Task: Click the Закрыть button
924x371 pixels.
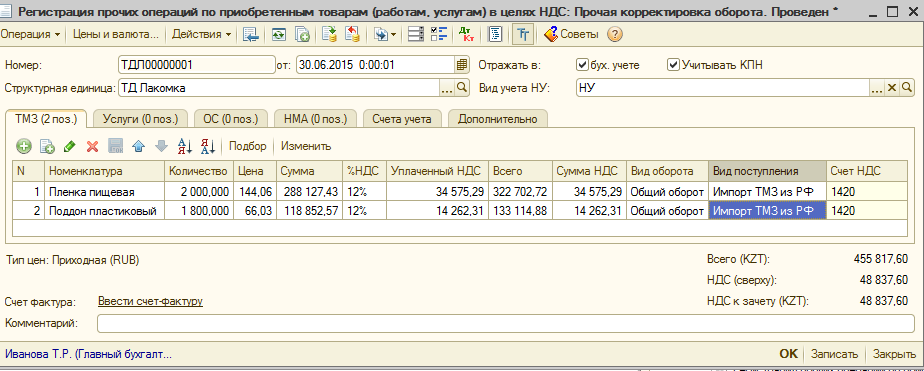Action: pos(895,354)
